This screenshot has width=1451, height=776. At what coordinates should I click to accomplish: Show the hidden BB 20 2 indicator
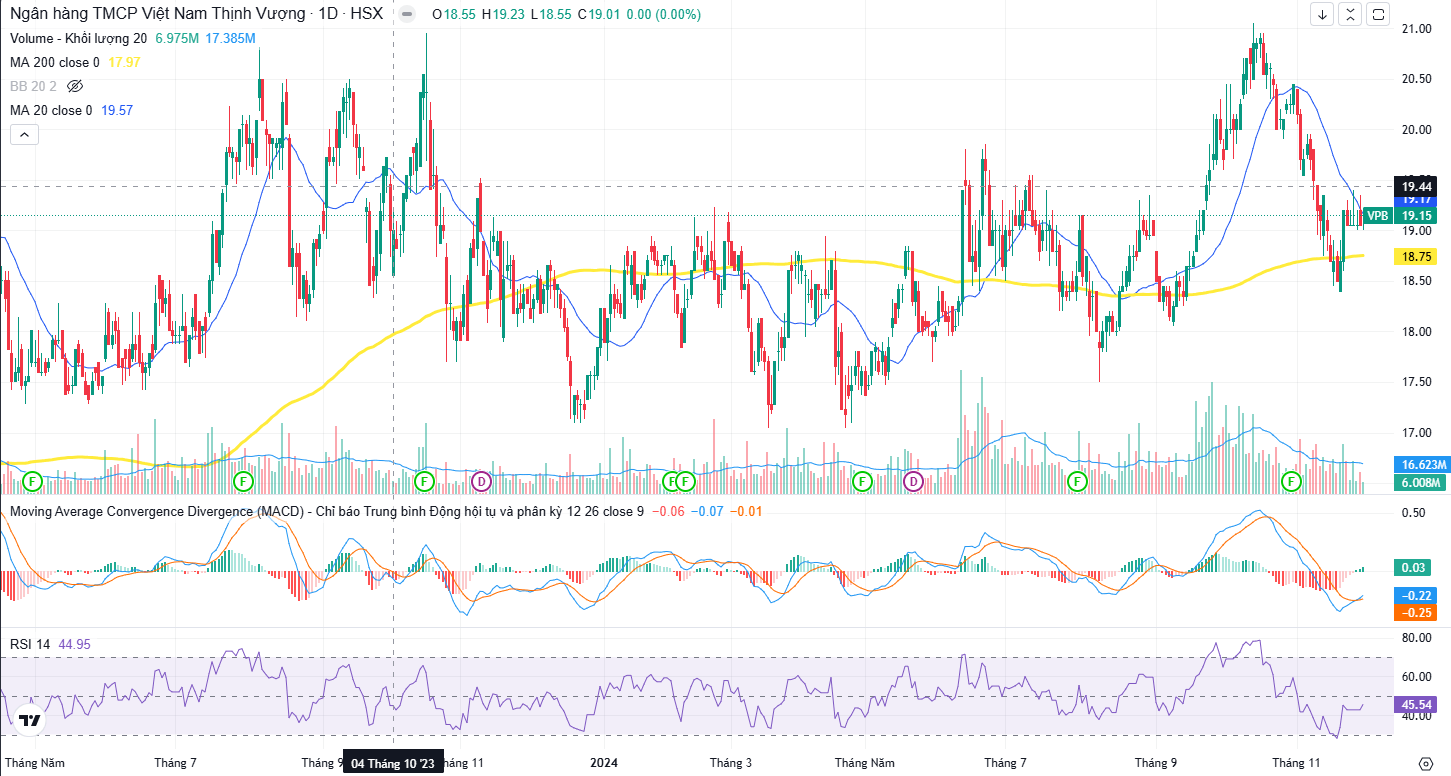[74, 86]
